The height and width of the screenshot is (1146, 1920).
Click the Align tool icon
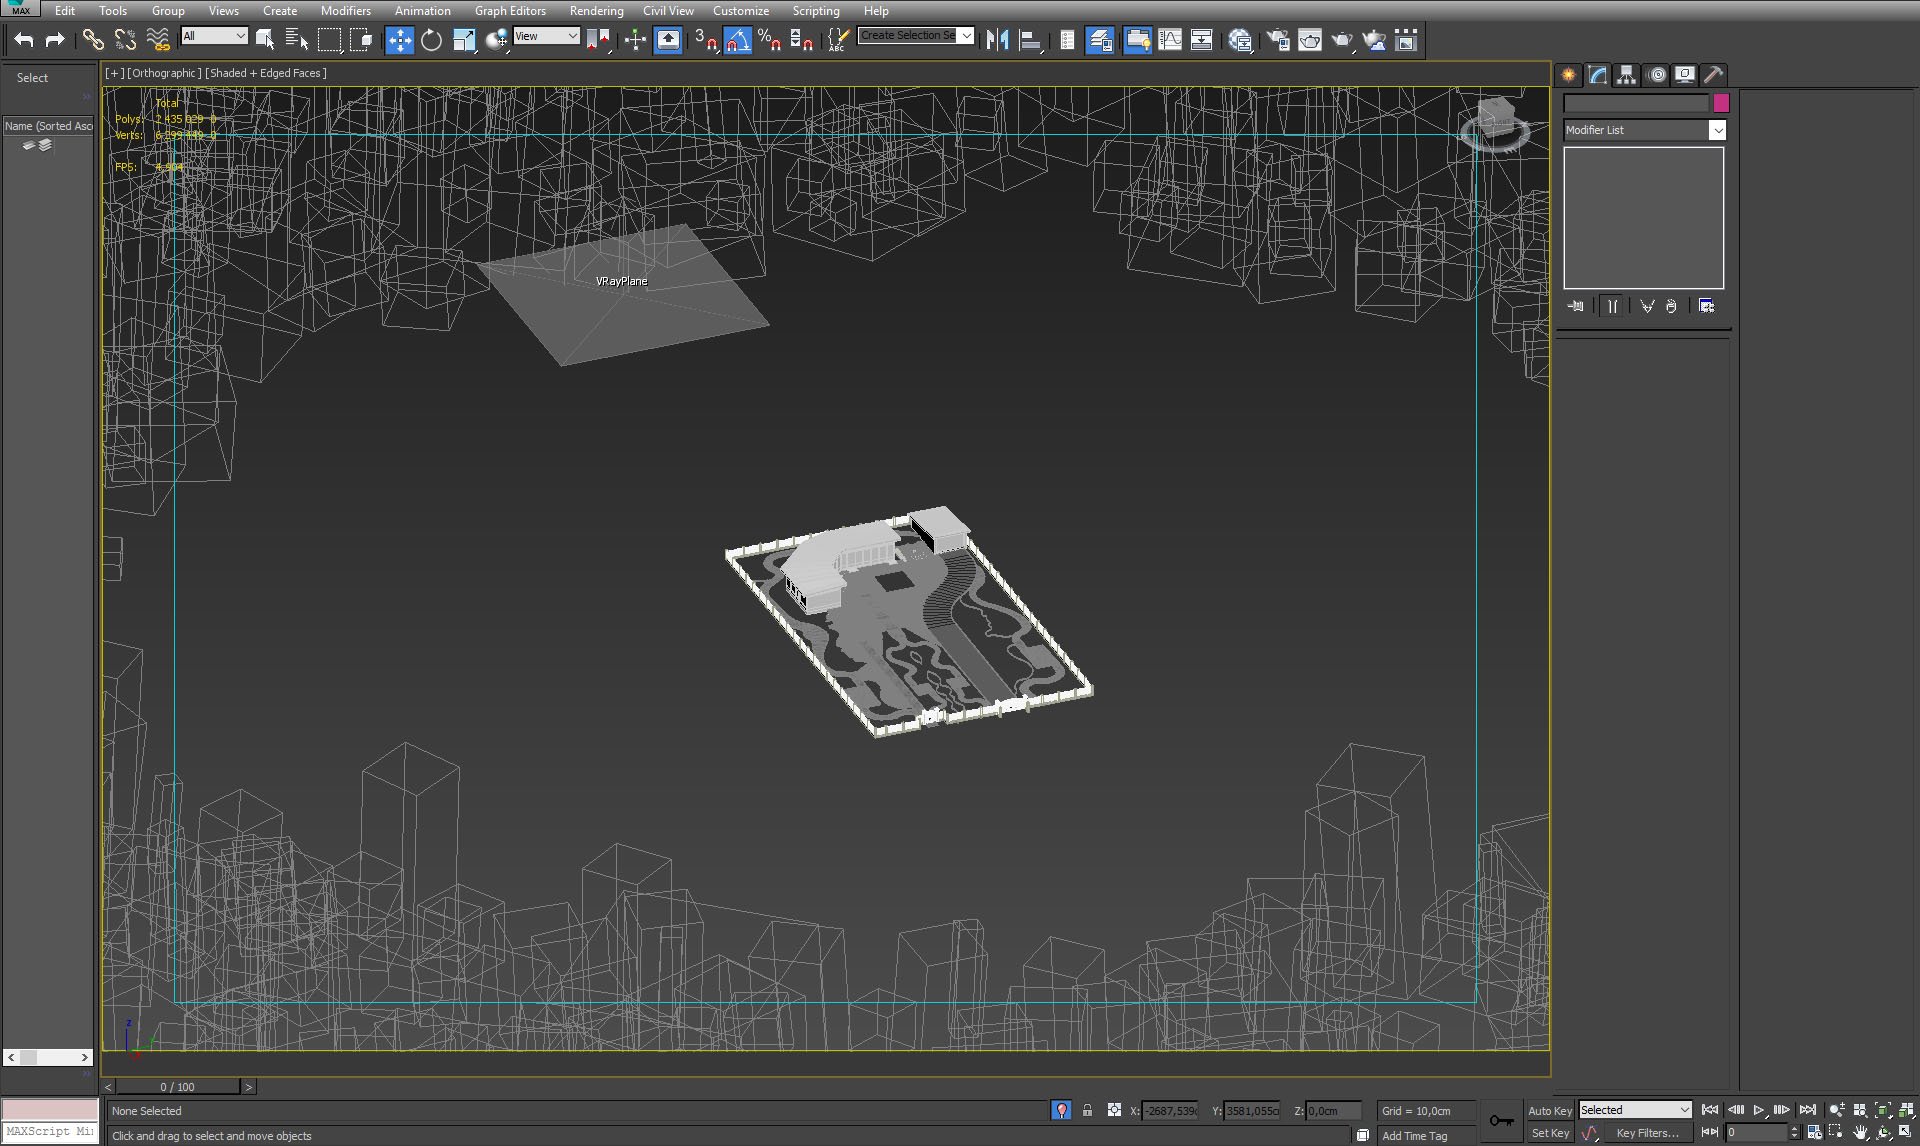1030,40
